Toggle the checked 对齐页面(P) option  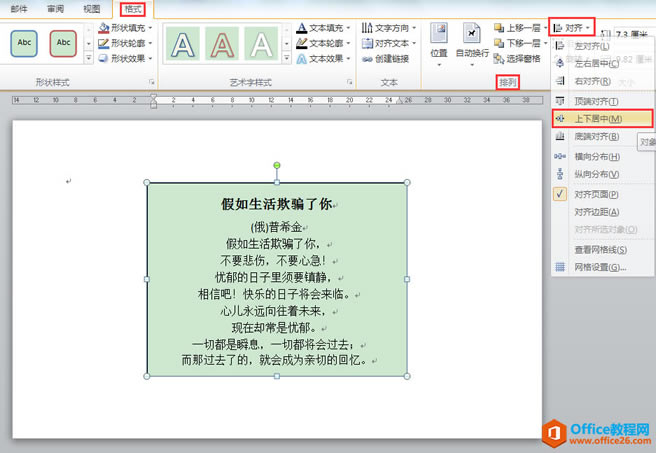602,195
